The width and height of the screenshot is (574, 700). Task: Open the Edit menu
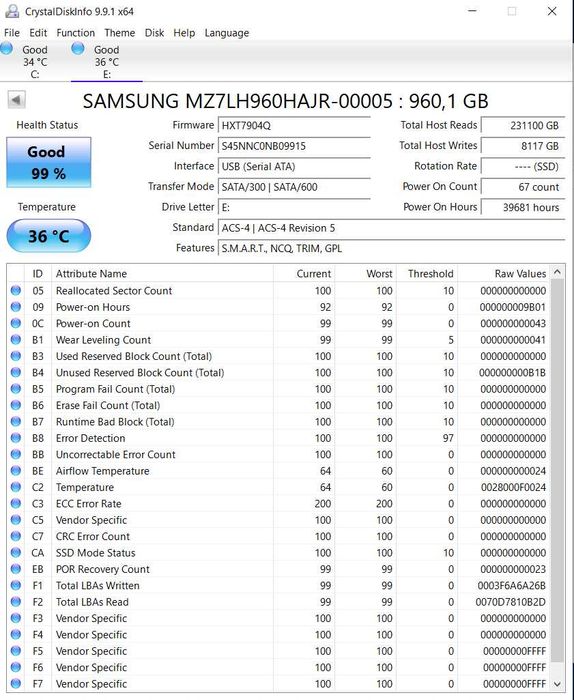38,33
